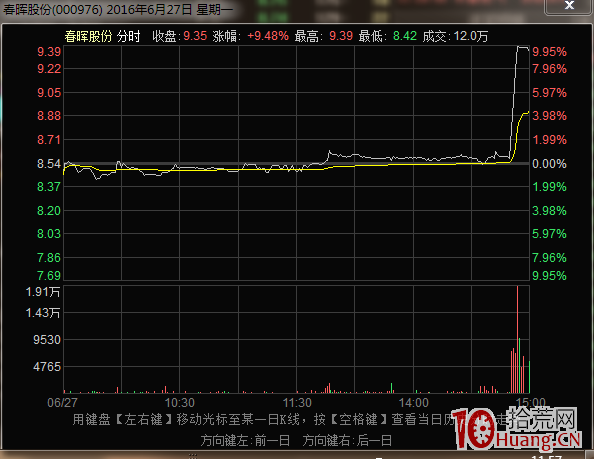The image size is (594, 459).
Task: Click the yellow stock name 春晖股份
Action: click(x=88, y=36)
